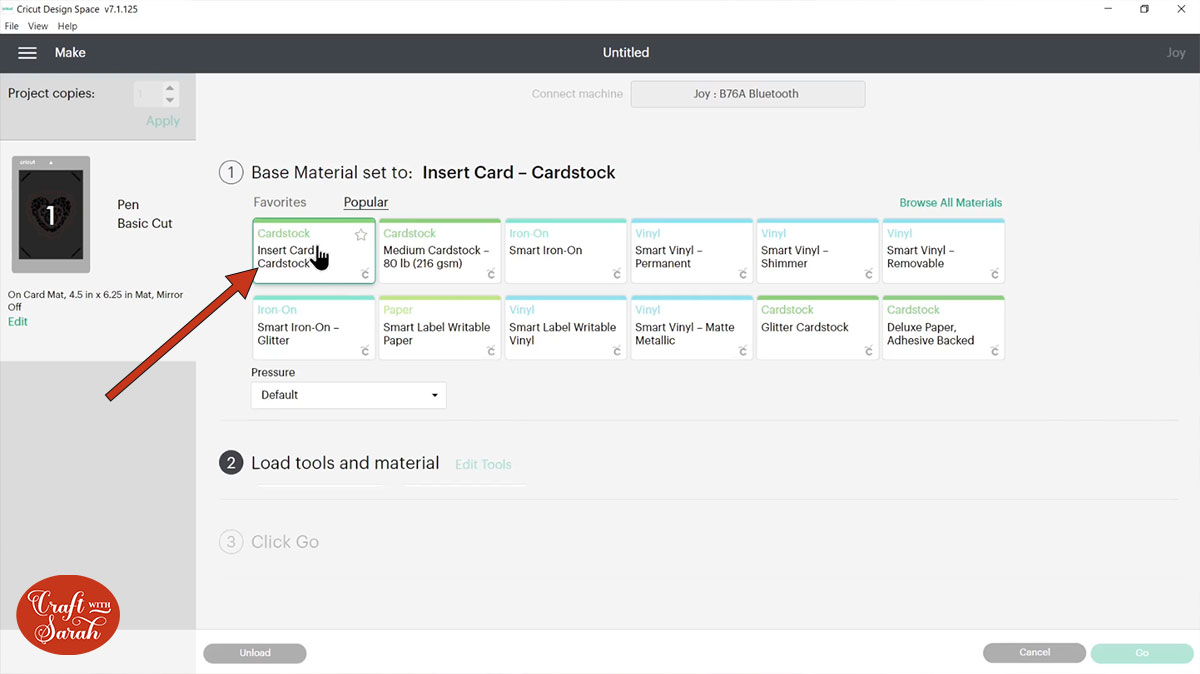Favorite the Insert Card Cardstock material via star
1200x674 pixels.
point(361,234)
